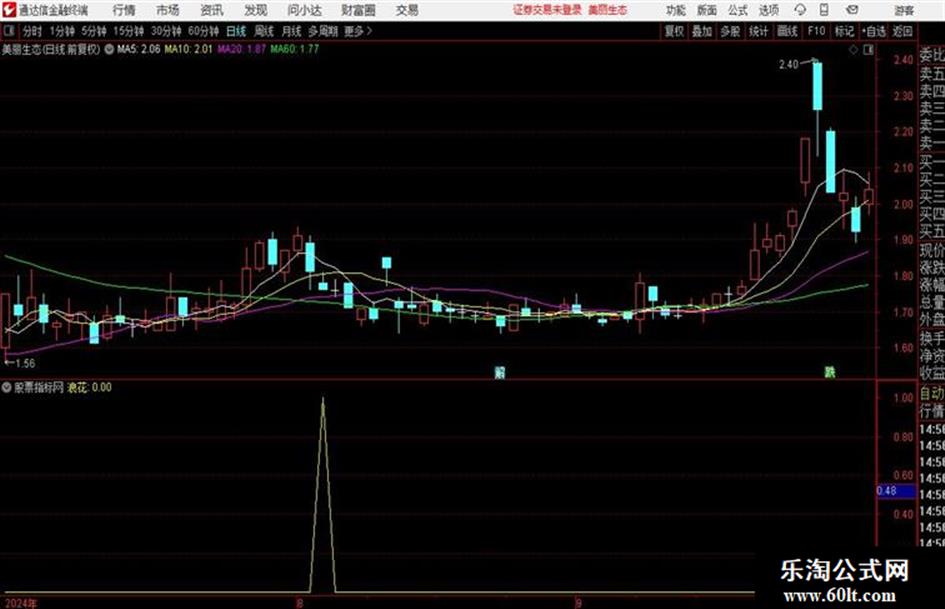Add stock via the 自选 button
Viewport: 945px width, 609px height.
[x=873, y=31]
